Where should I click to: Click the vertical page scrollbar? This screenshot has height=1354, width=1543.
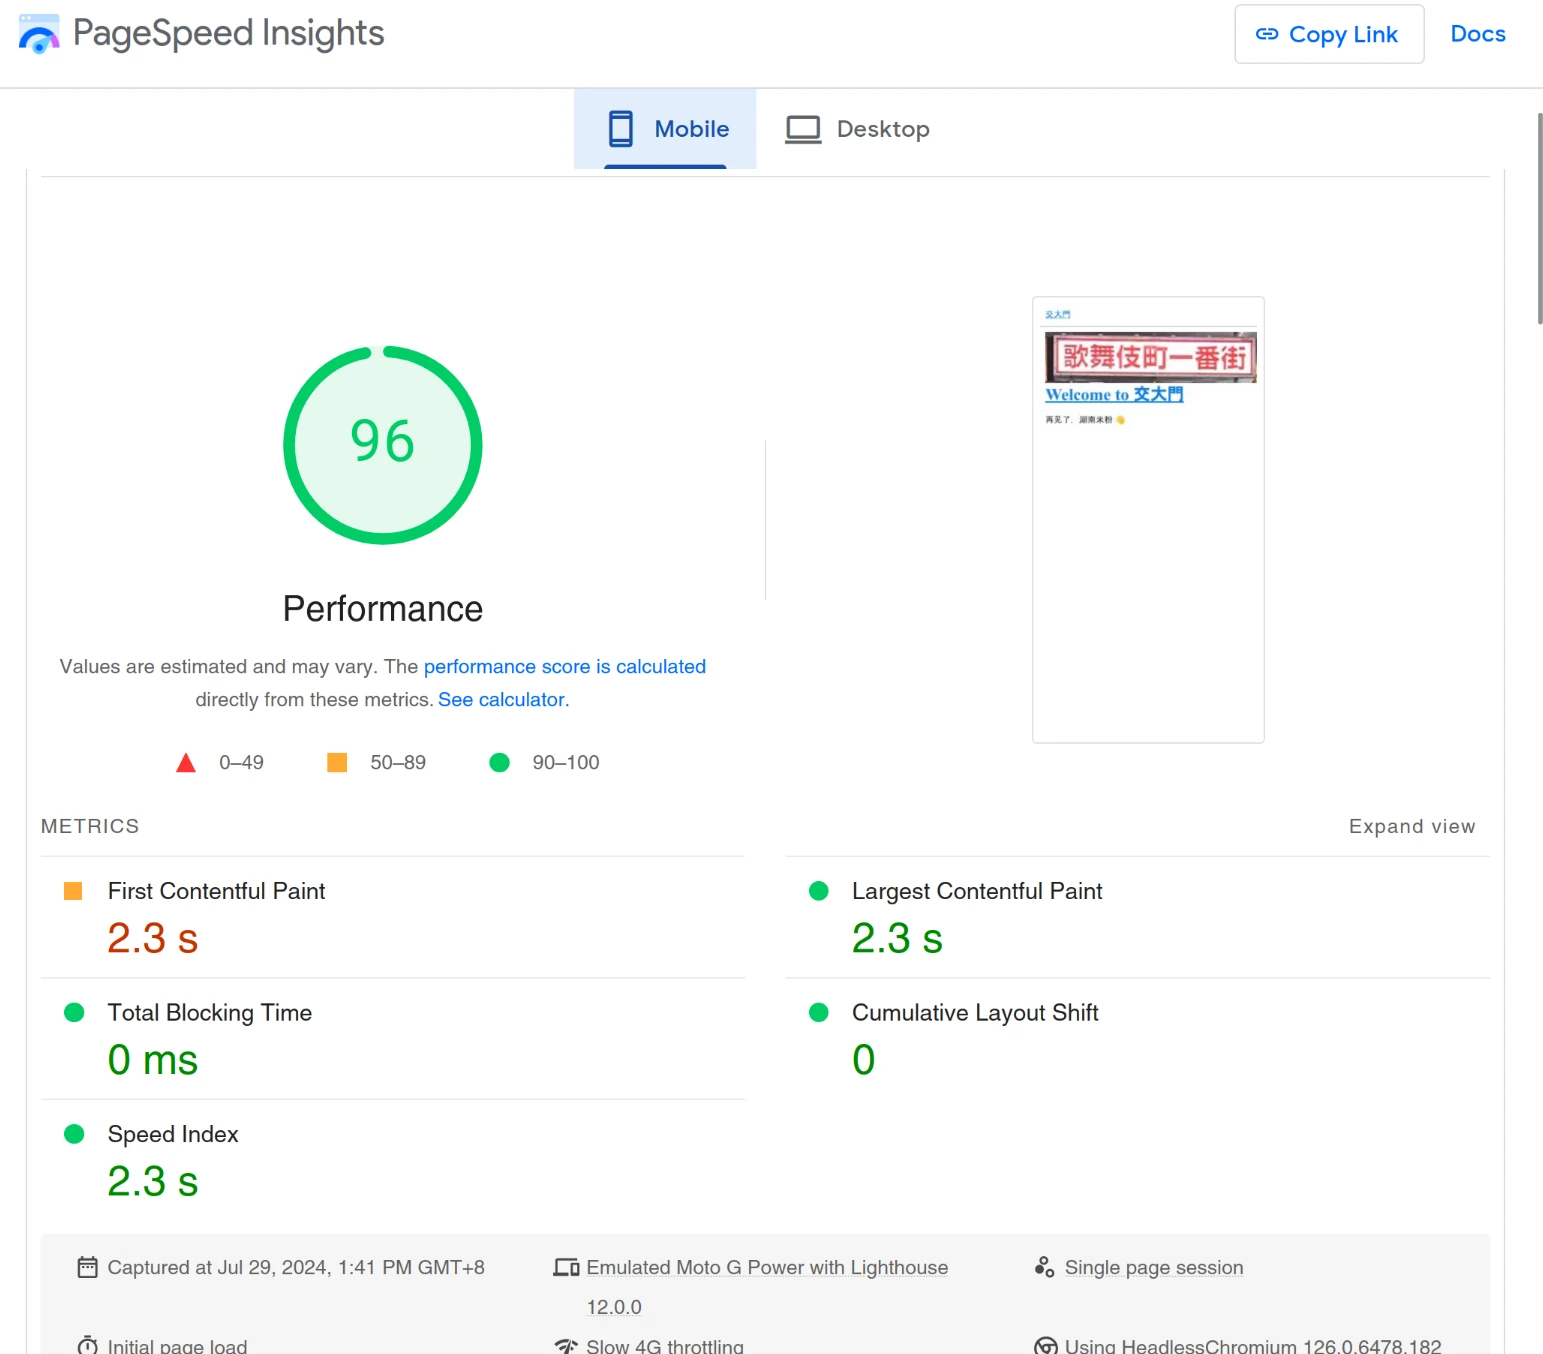pyautogui.click(x=1539, y=220)
